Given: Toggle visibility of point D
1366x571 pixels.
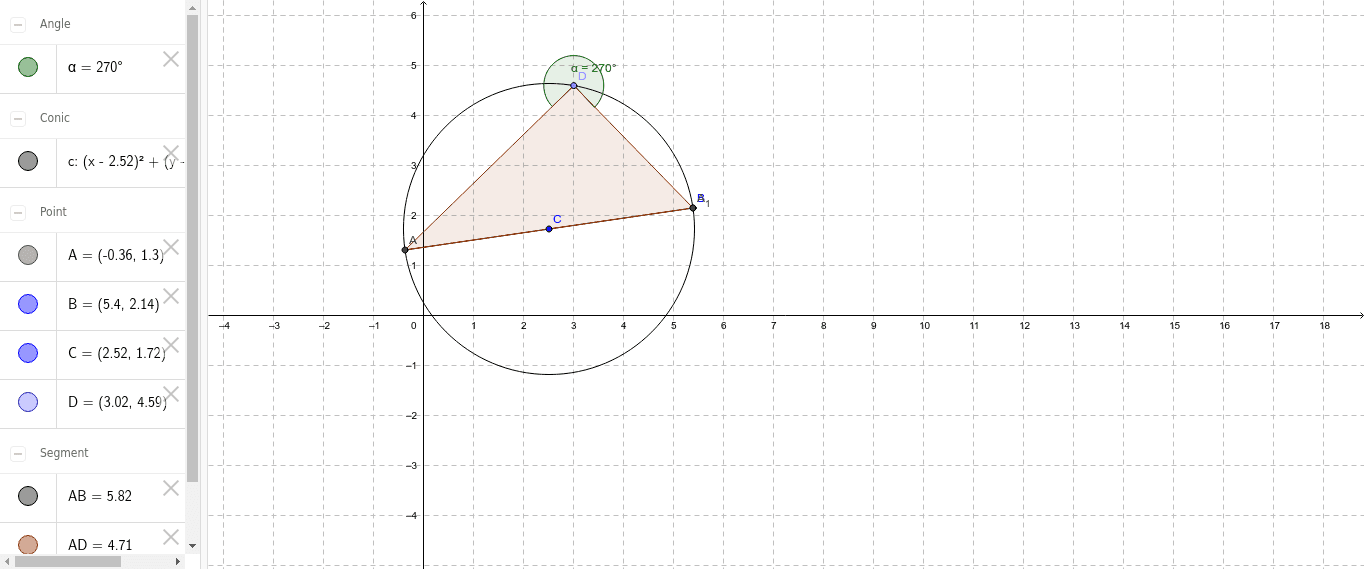Looking at the screenshot, I should 28,401.
